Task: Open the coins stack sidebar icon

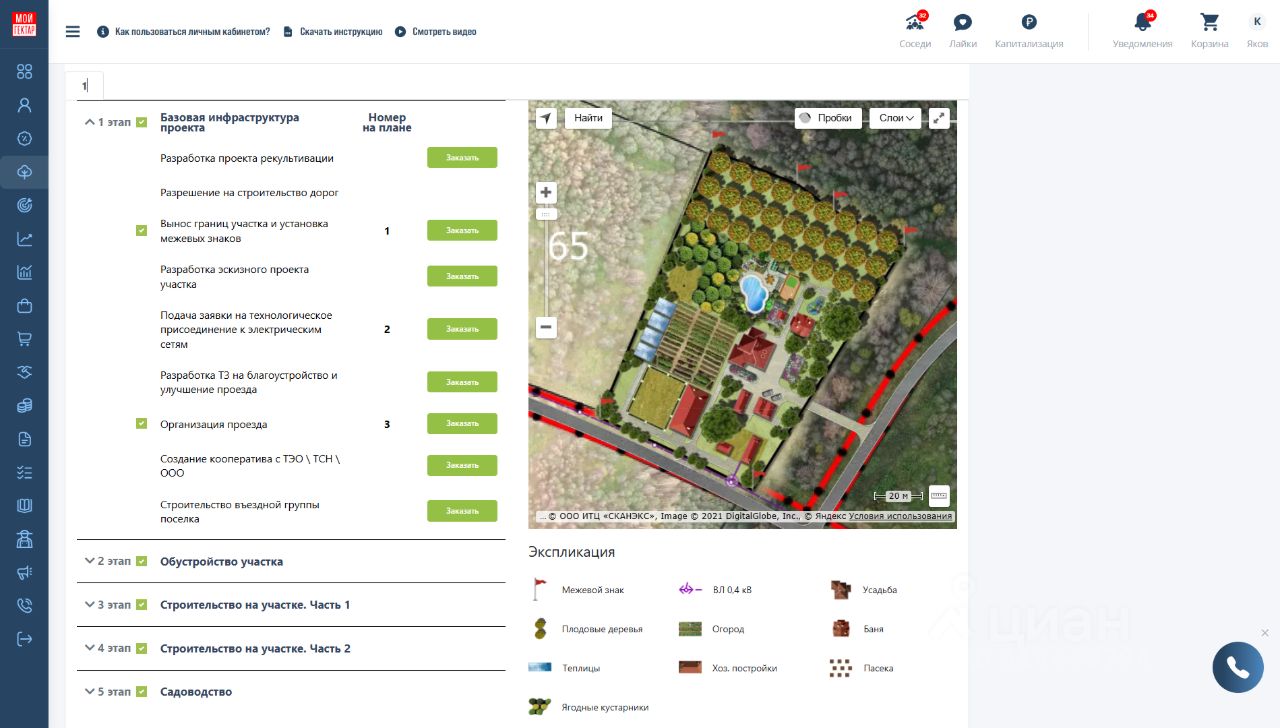Action: 25,406
